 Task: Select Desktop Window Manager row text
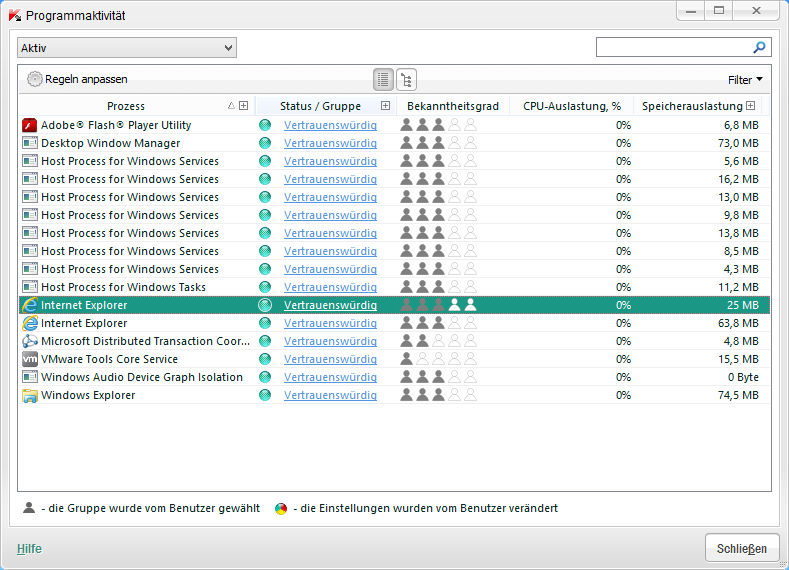click(110, 143)
